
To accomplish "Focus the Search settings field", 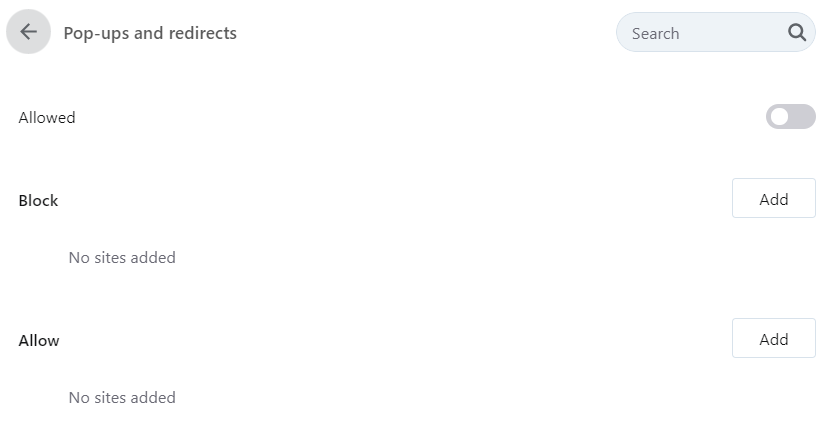I will [715, 32].
